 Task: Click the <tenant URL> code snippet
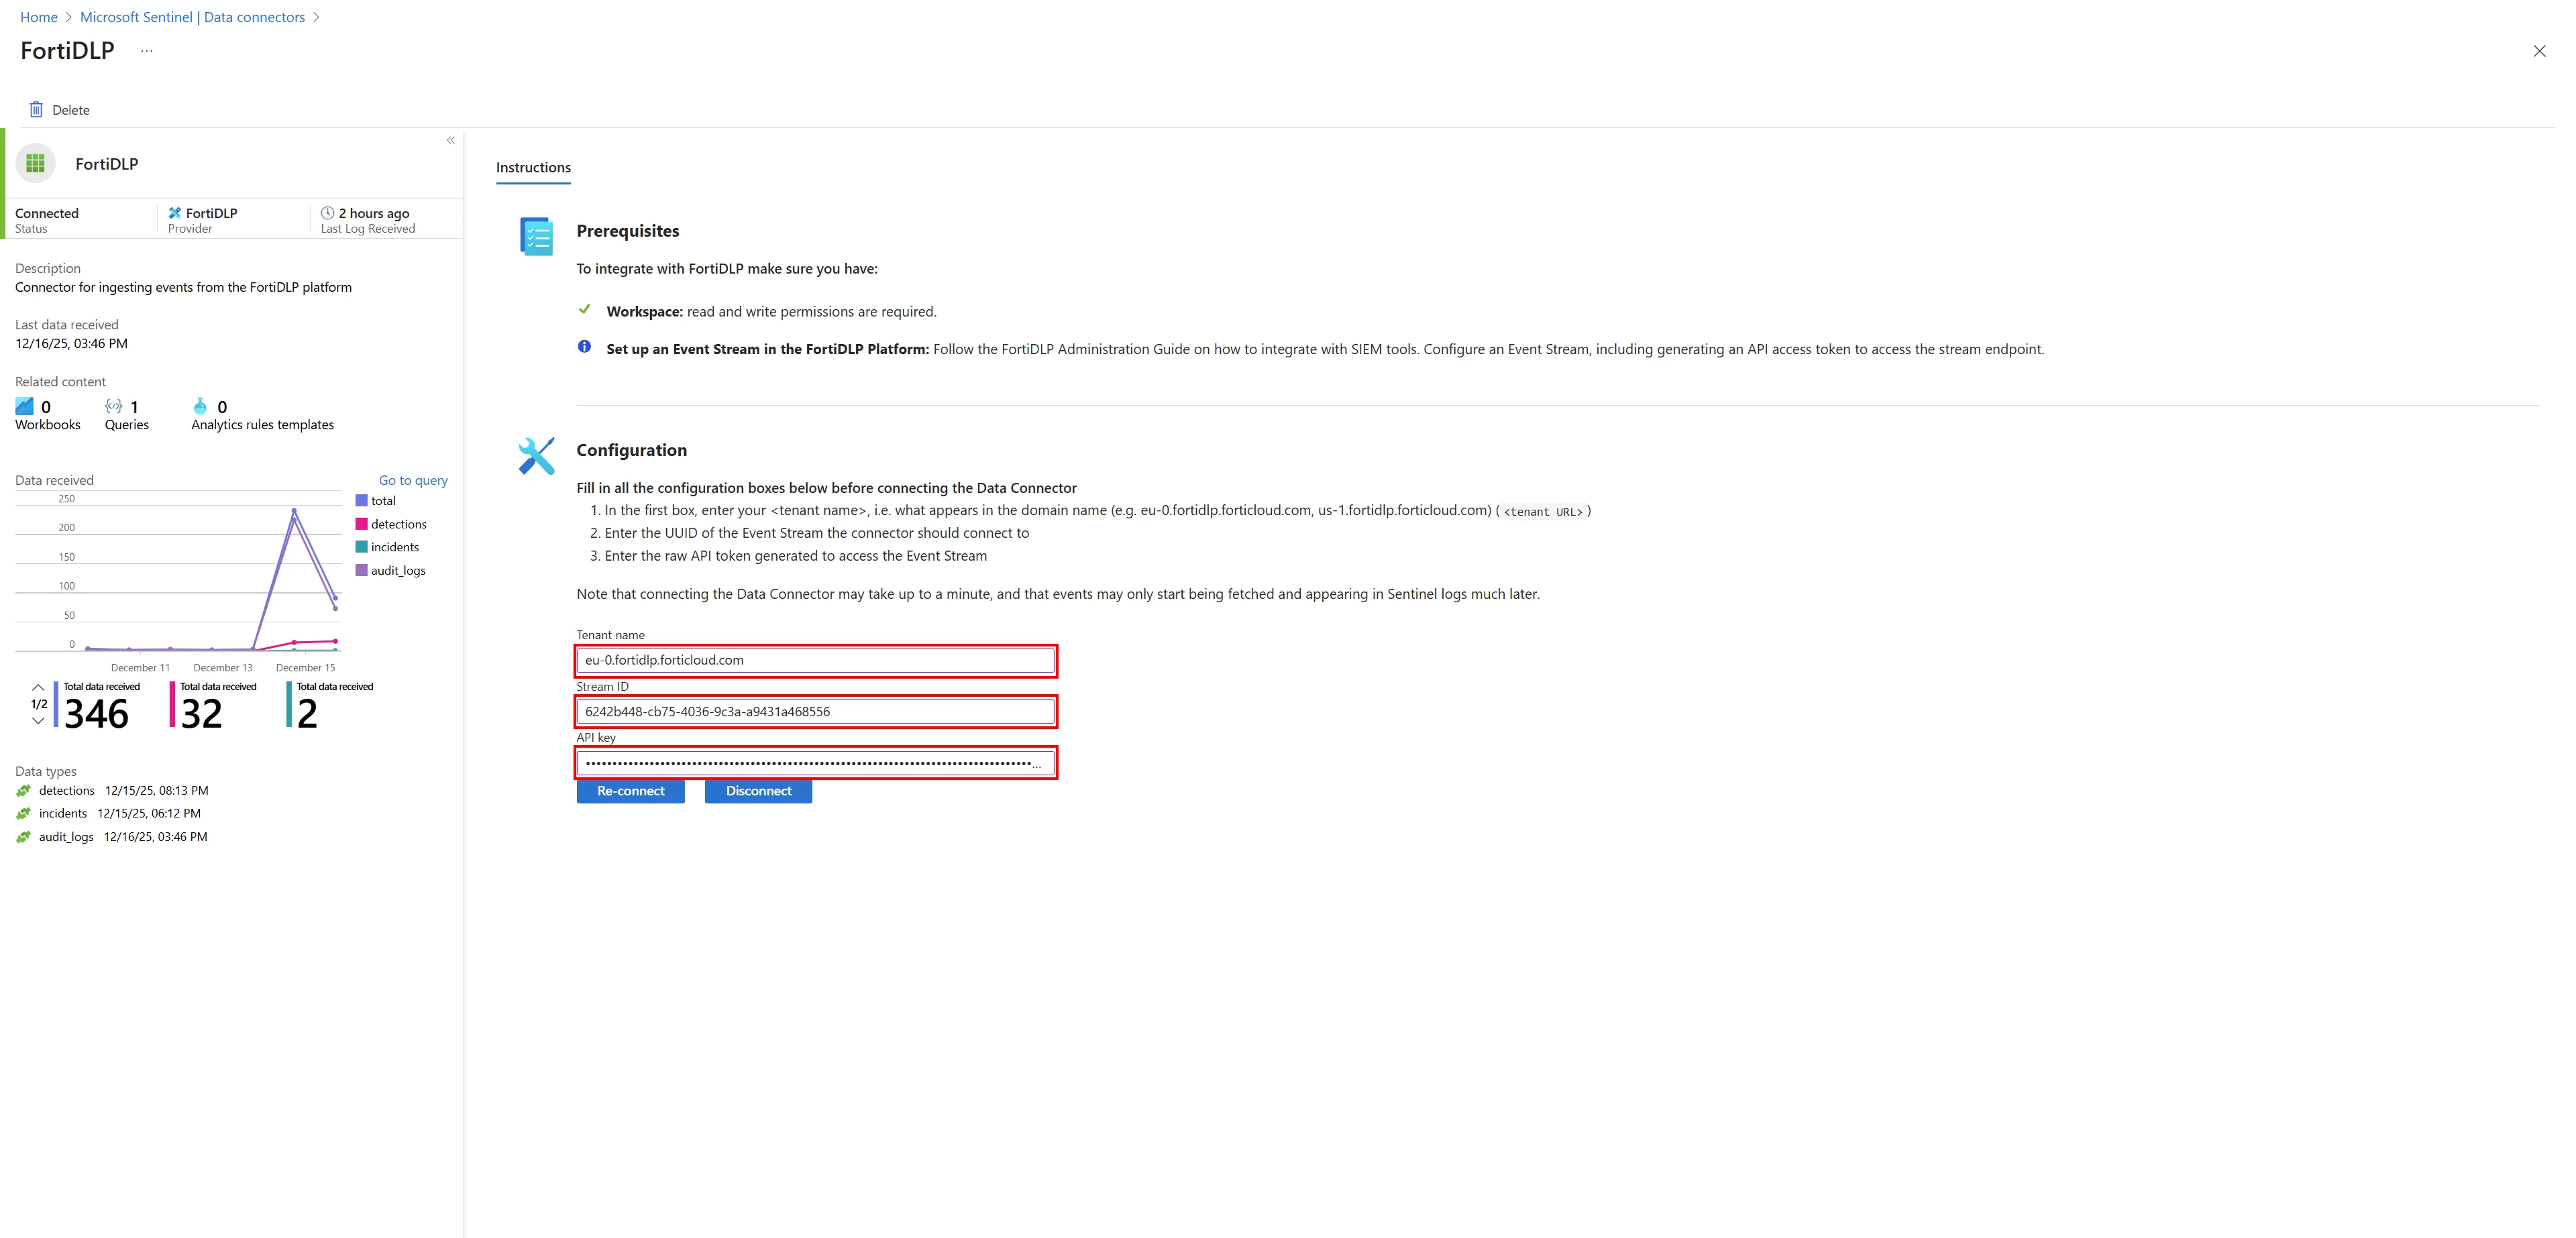click(1543, 512)
